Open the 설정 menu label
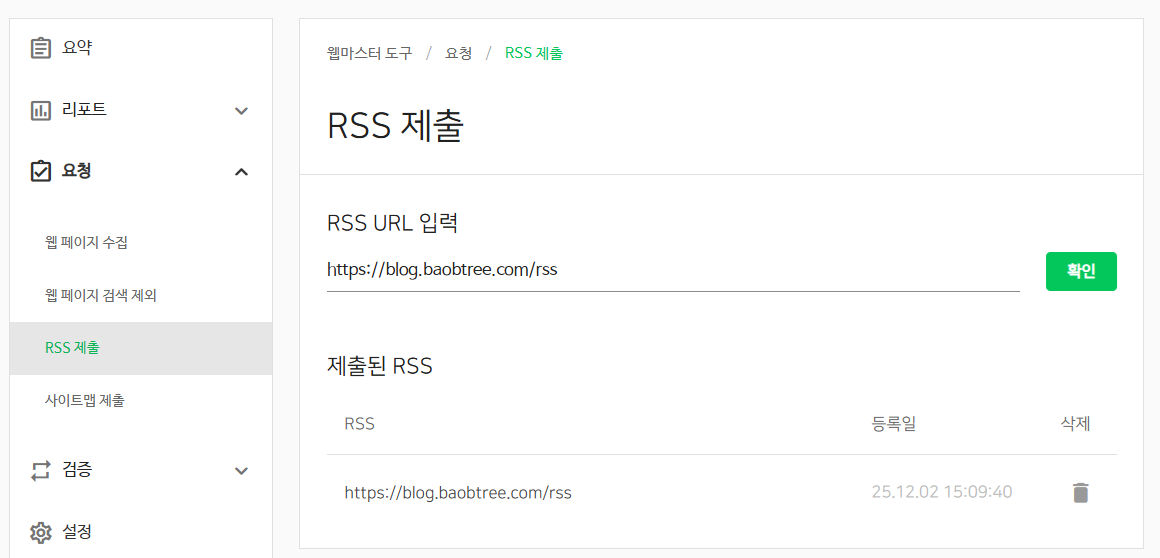The width and height of the screenshot is (1160, 558). (77, 531)
